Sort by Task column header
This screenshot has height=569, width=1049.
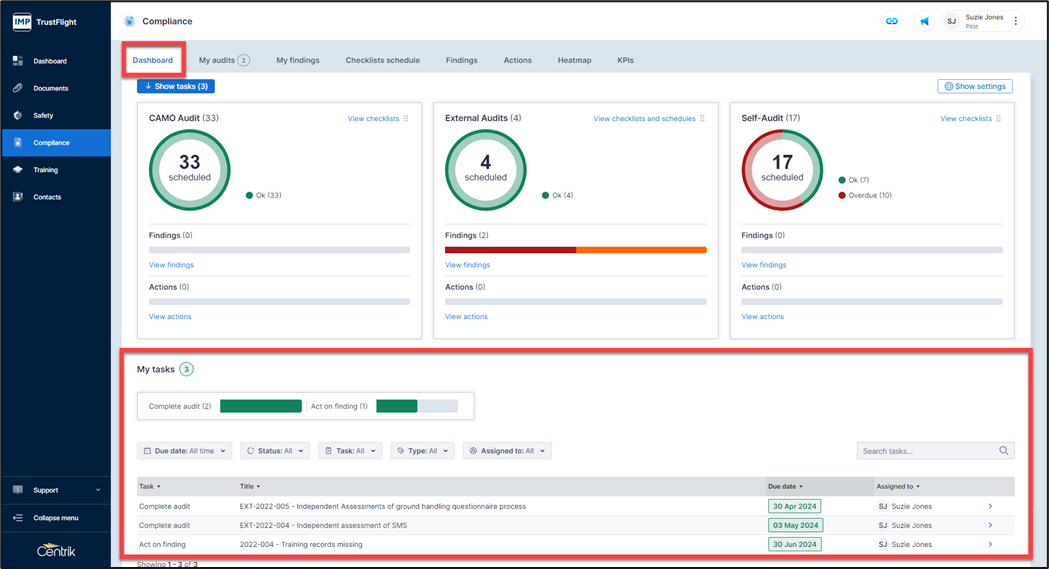[150, 486]
